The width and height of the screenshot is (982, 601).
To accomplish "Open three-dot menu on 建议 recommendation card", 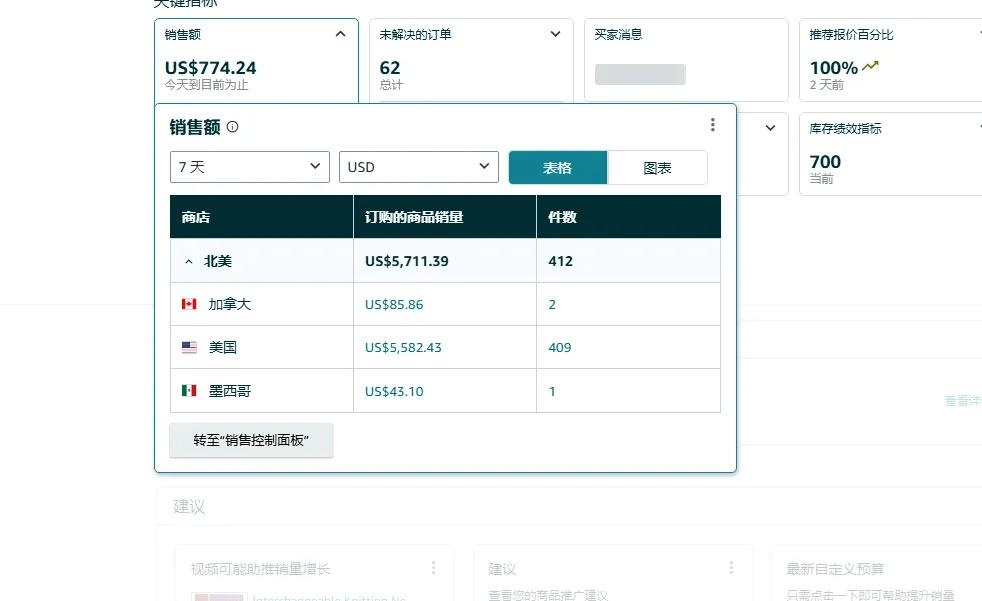I will 731,568.
